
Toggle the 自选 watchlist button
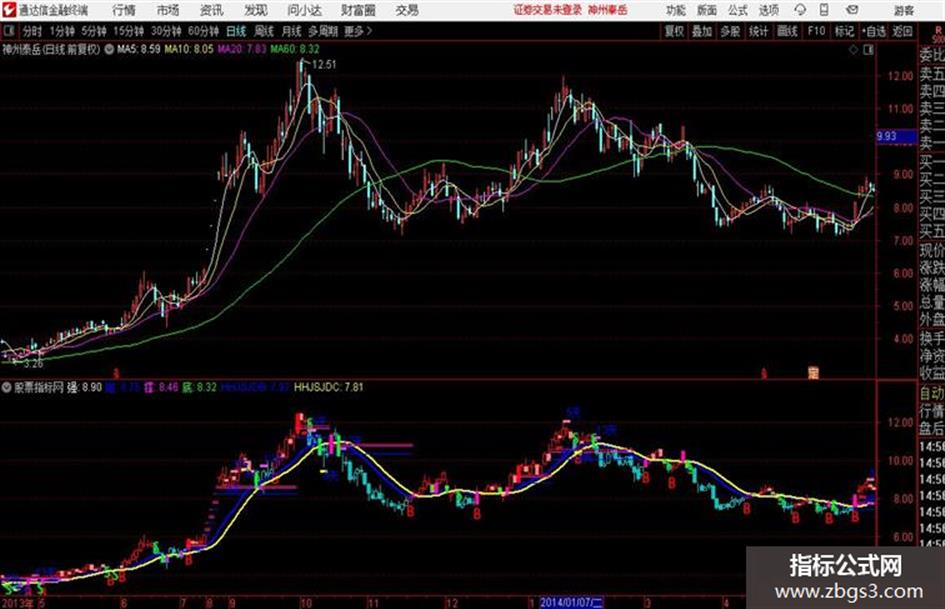coord(873,31)
